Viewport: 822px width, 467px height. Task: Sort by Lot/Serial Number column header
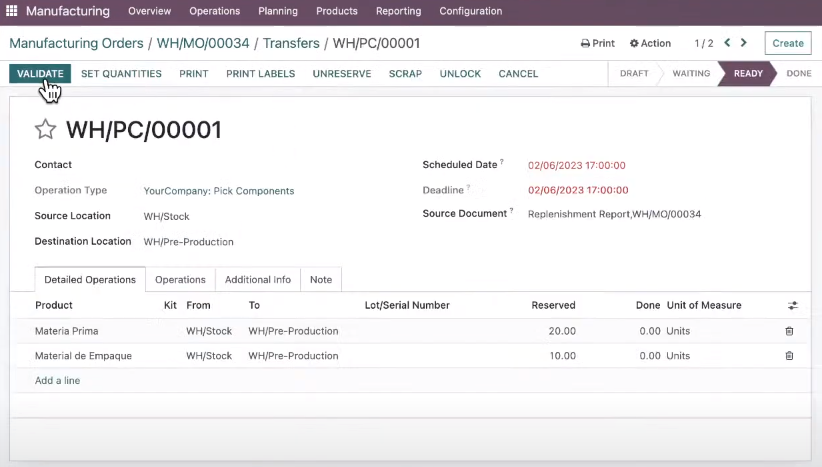pos(407,305)
